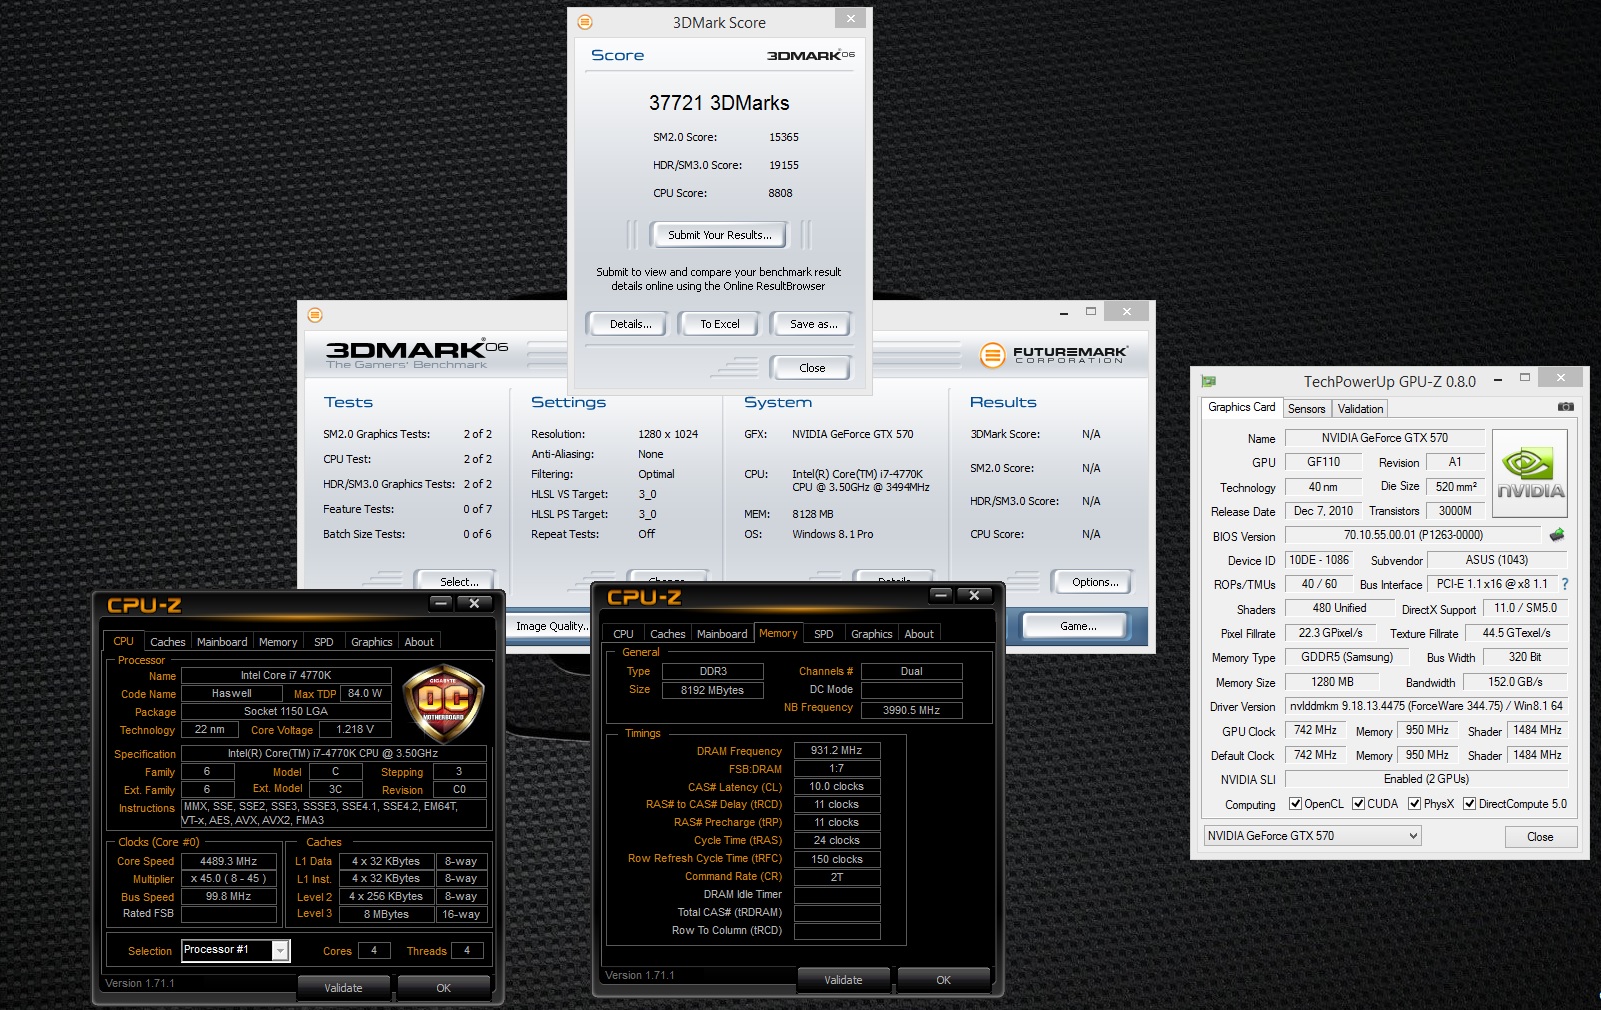
Task: Open the Processor #1 selection dropdown
Action: [236, 950]
